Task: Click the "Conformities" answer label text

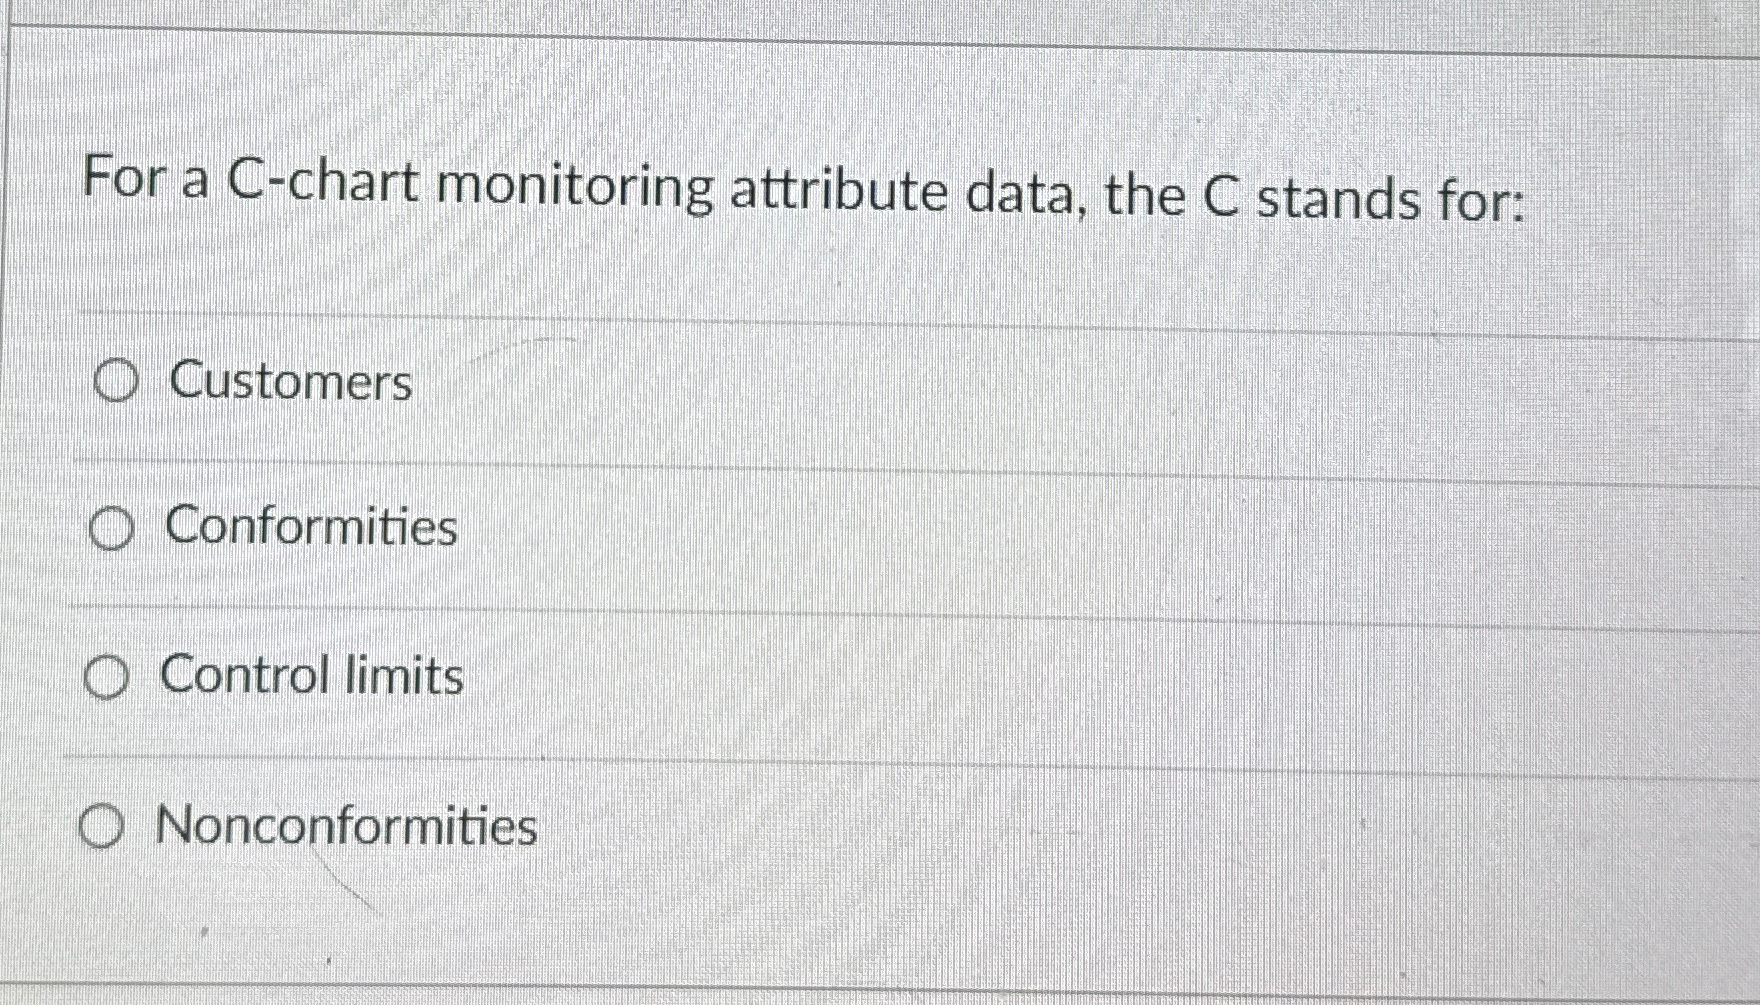Action: coord(311,527)
